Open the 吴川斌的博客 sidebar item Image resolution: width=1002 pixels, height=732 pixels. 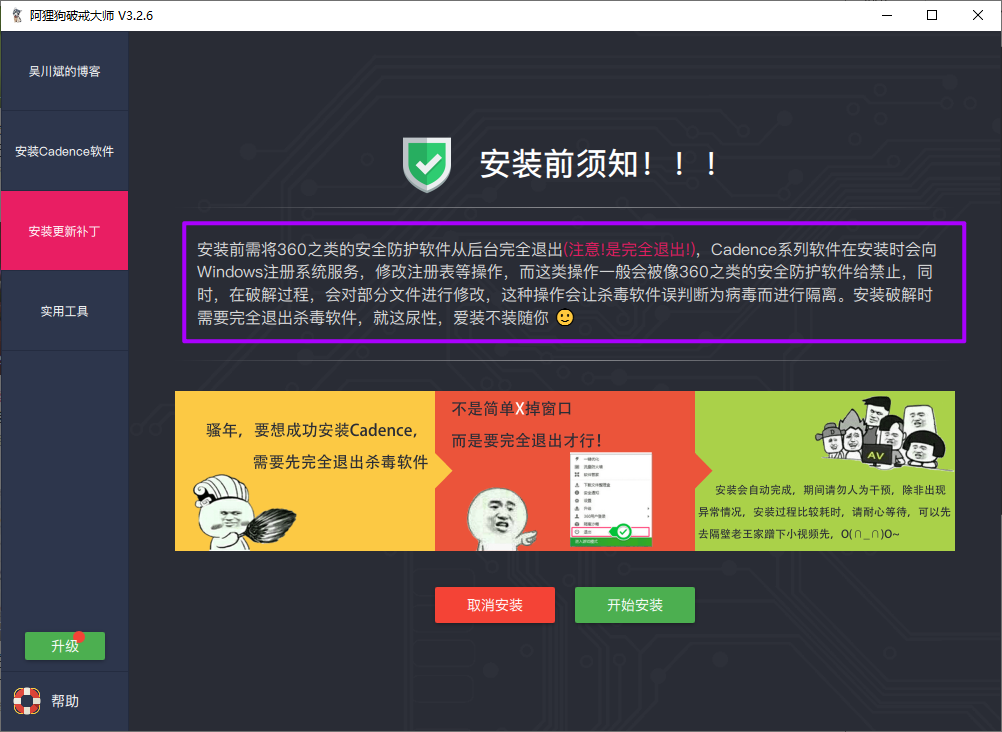pos(65,71)
